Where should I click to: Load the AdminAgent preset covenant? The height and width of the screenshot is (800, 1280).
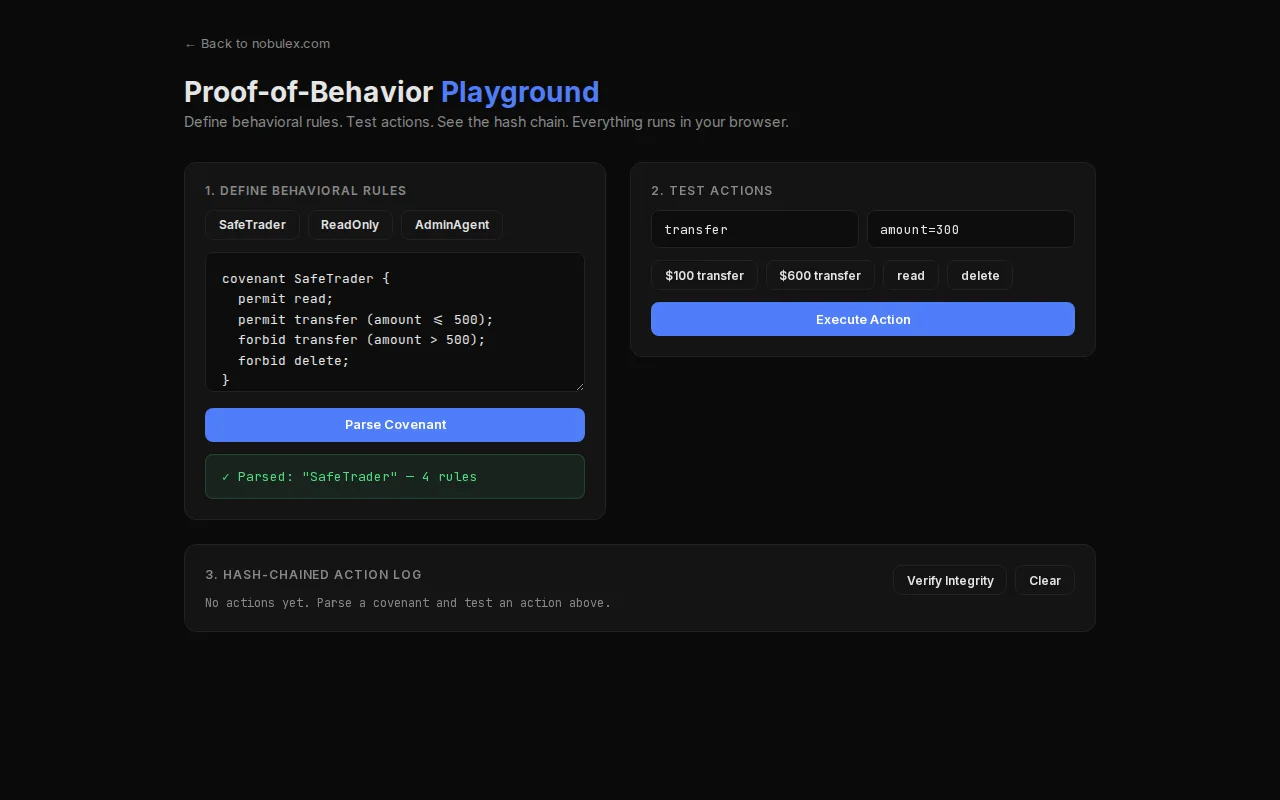click(x=452, y=225)
